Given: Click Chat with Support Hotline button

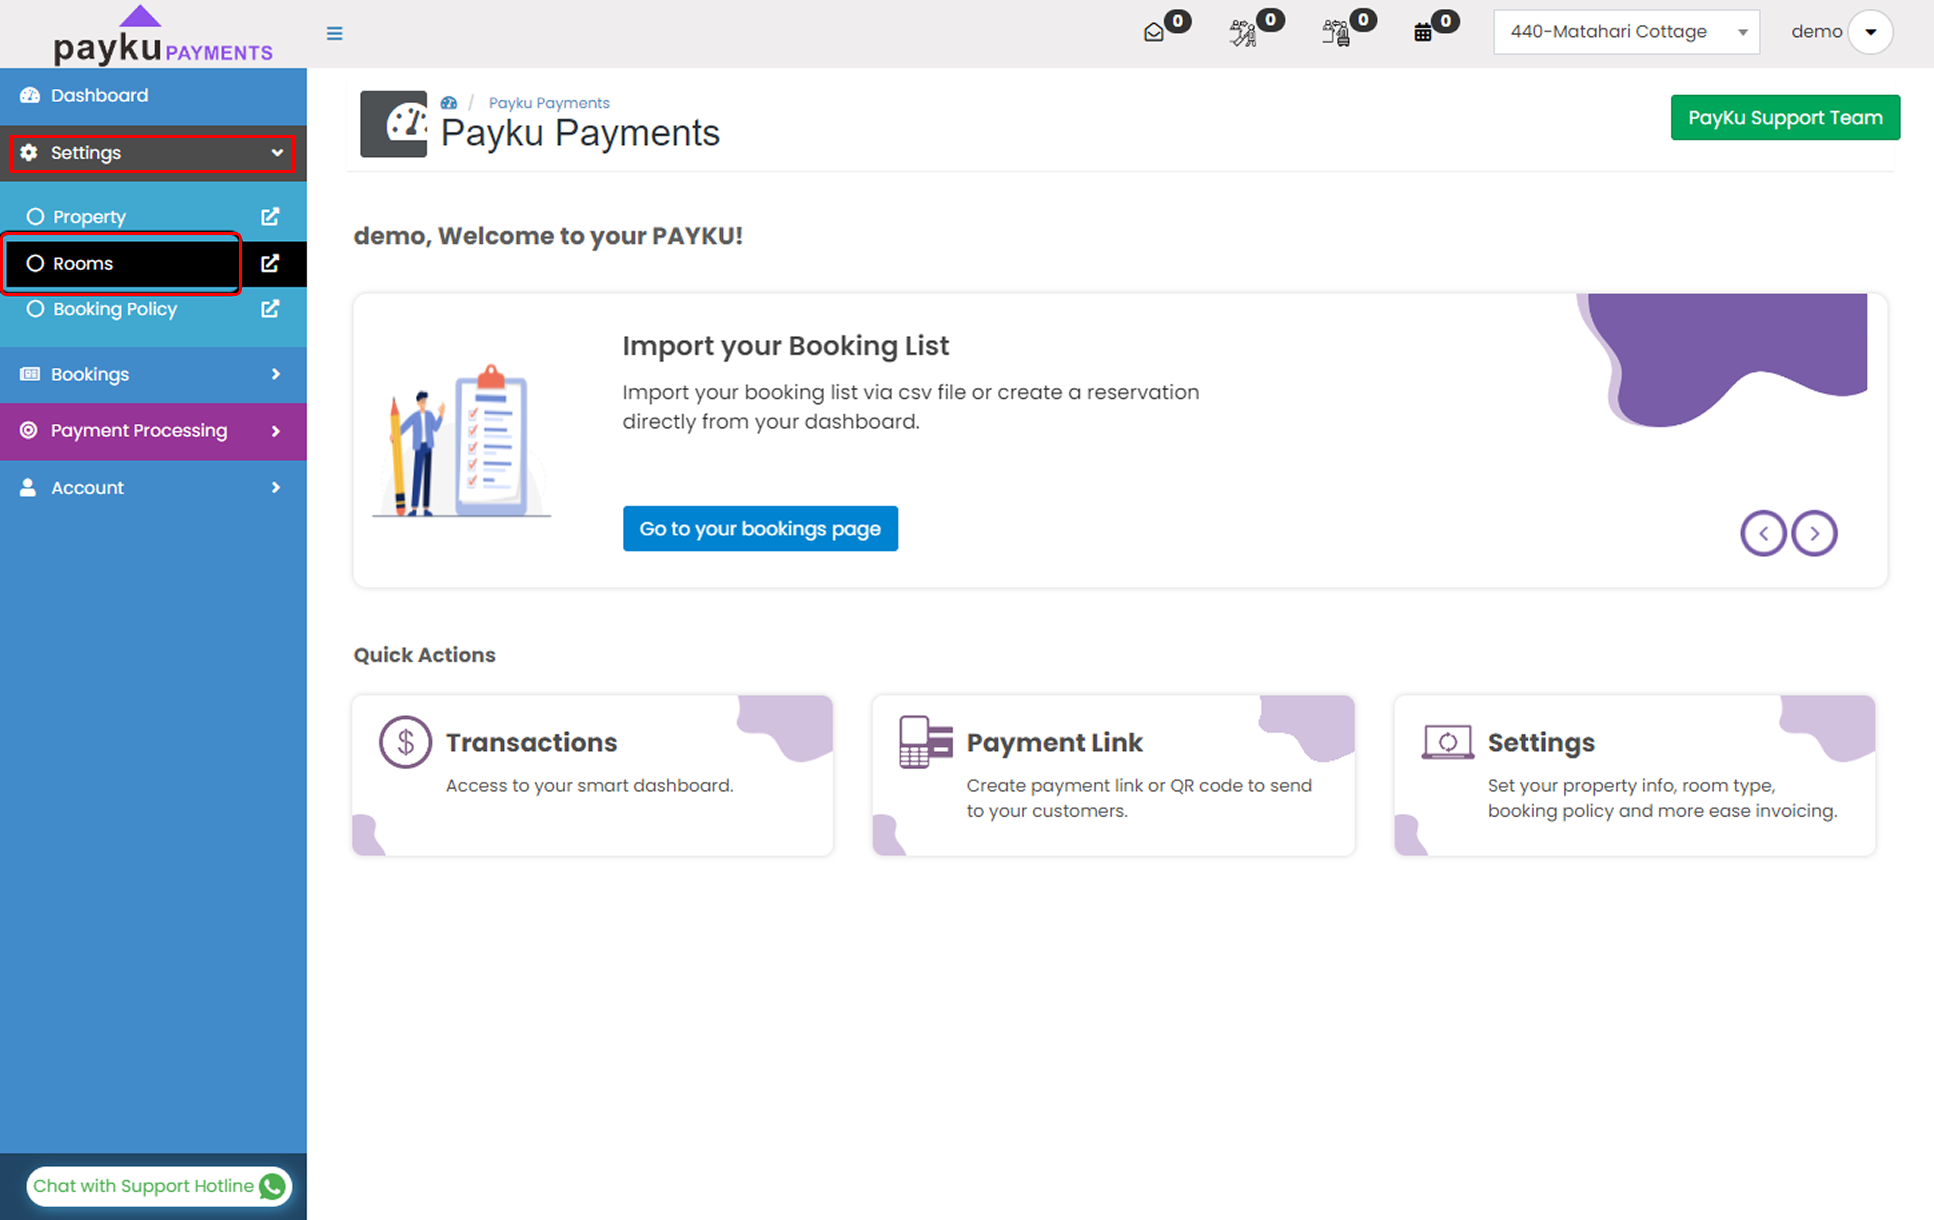Looking at the screenshot, I should pos(159,1186).
